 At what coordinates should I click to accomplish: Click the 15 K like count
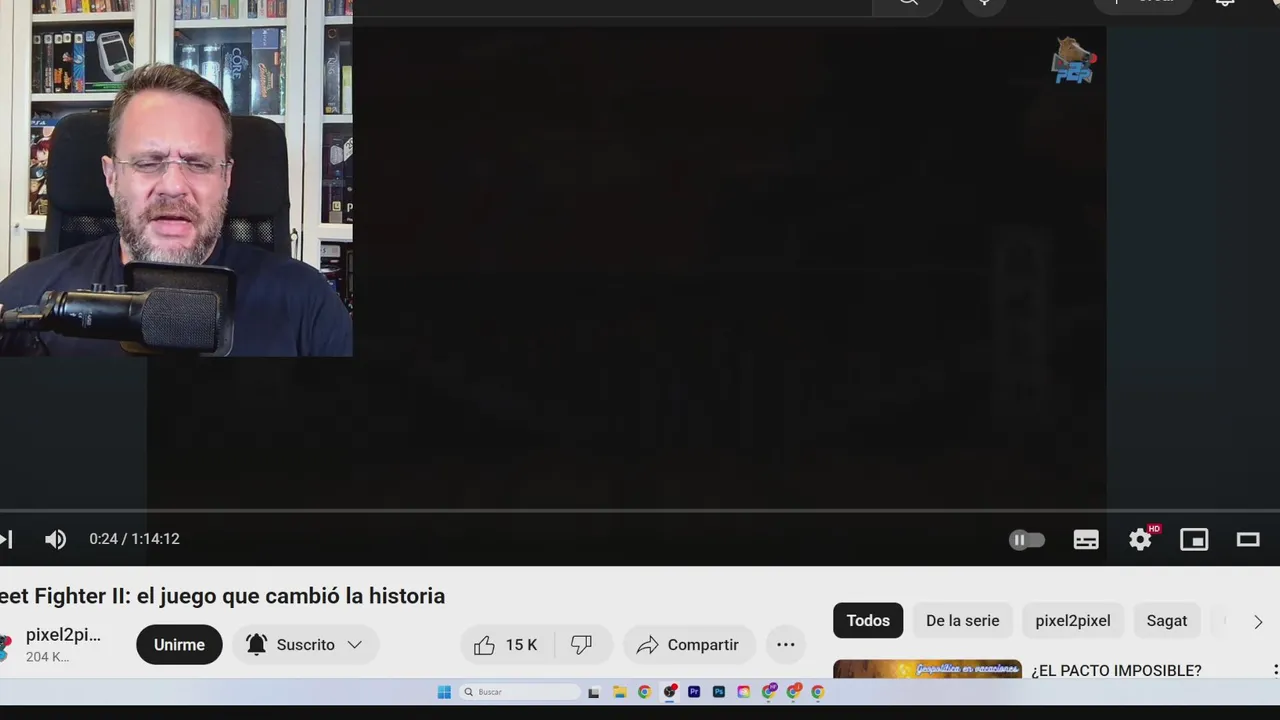[521, 645]
